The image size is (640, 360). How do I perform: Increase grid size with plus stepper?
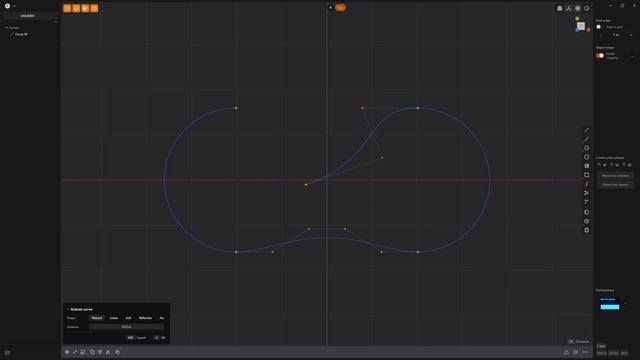click(x=631, y=35)
